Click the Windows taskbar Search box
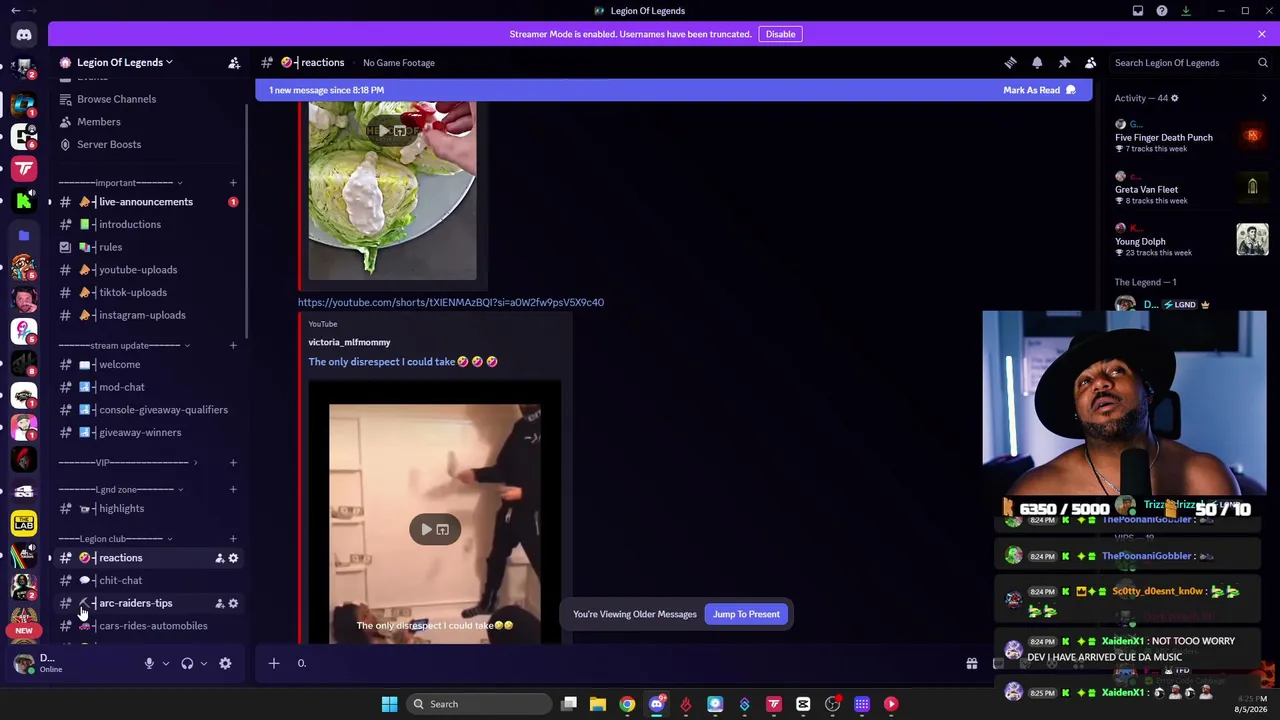Viewport: 1280px width, 720px height. (x=481, y=704)
